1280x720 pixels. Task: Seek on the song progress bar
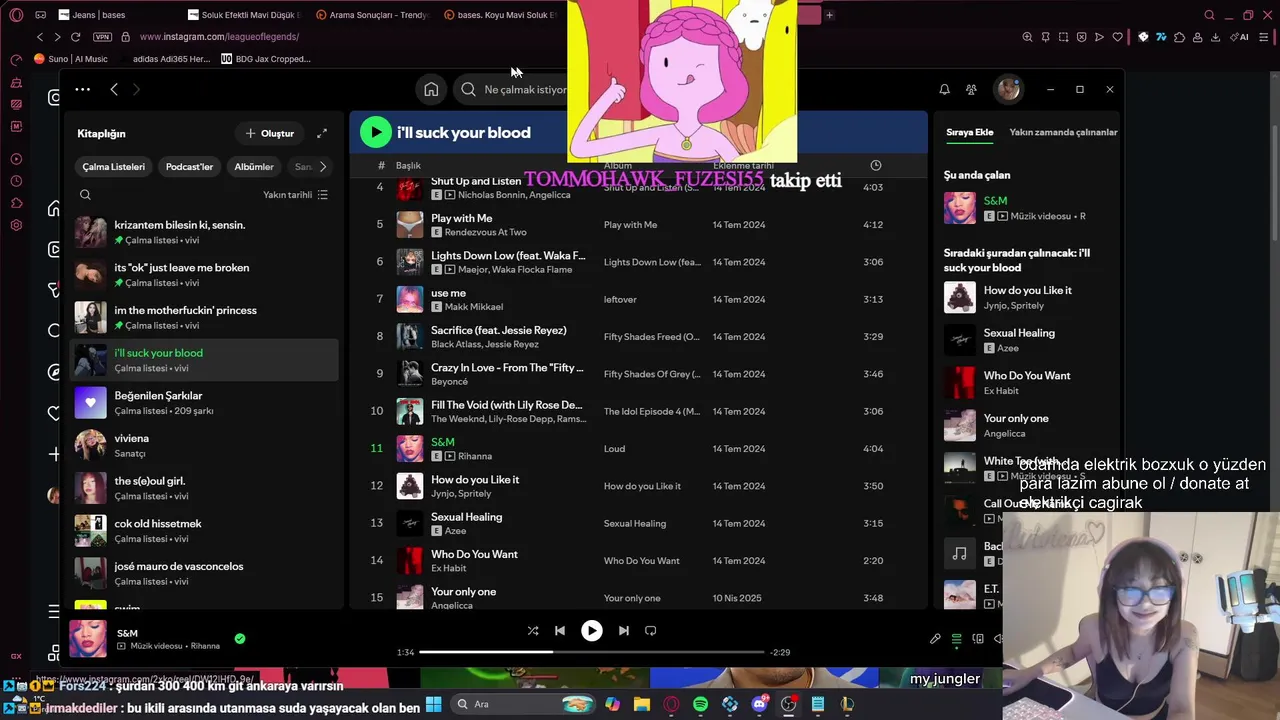[593, 652]
